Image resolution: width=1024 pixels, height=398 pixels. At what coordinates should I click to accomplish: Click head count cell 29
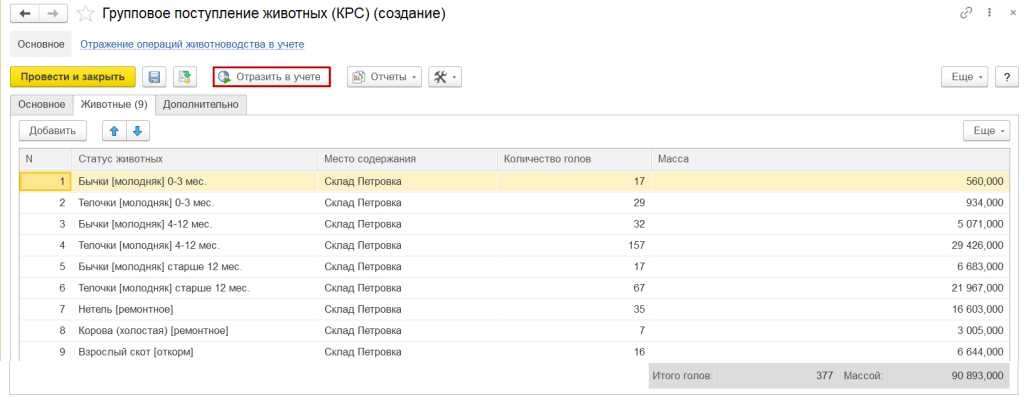(574, 203)
